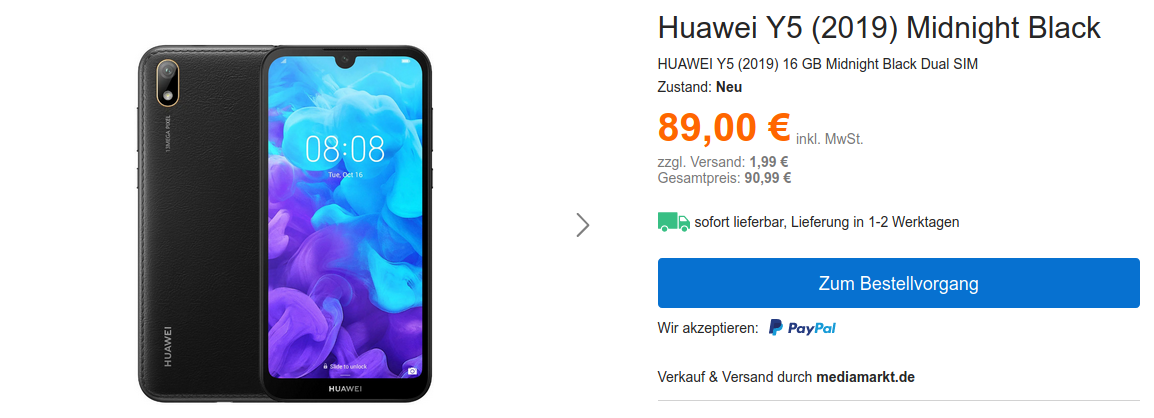Click the Zum Bestellvorgang button
This screenshot has height=418, width=1154.
(x=898, y=283)
